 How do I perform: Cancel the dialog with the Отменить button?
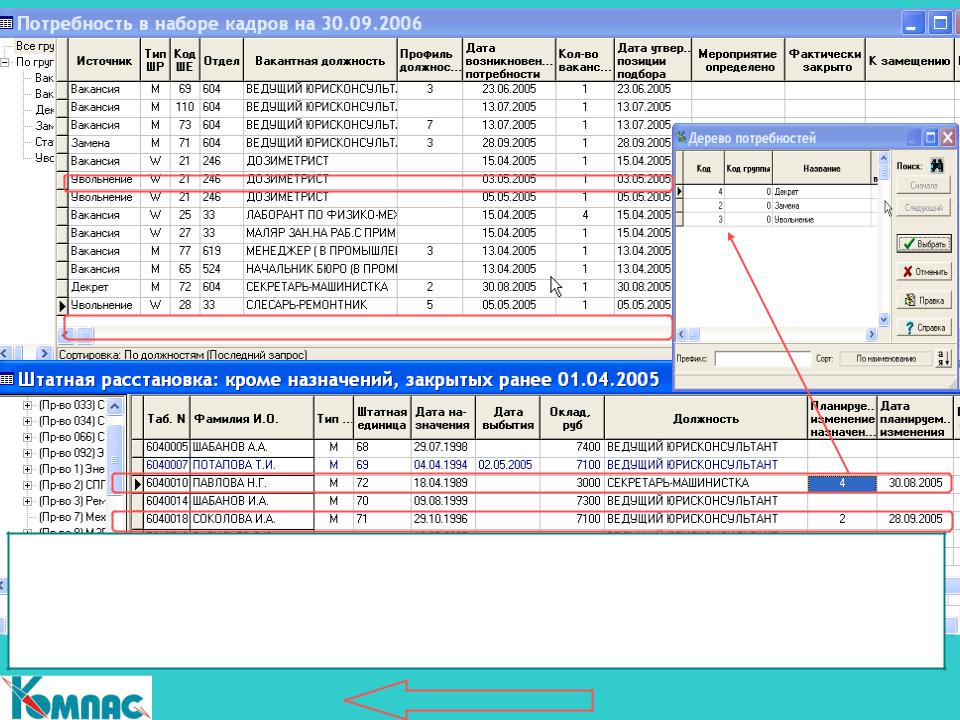point(924,272)
